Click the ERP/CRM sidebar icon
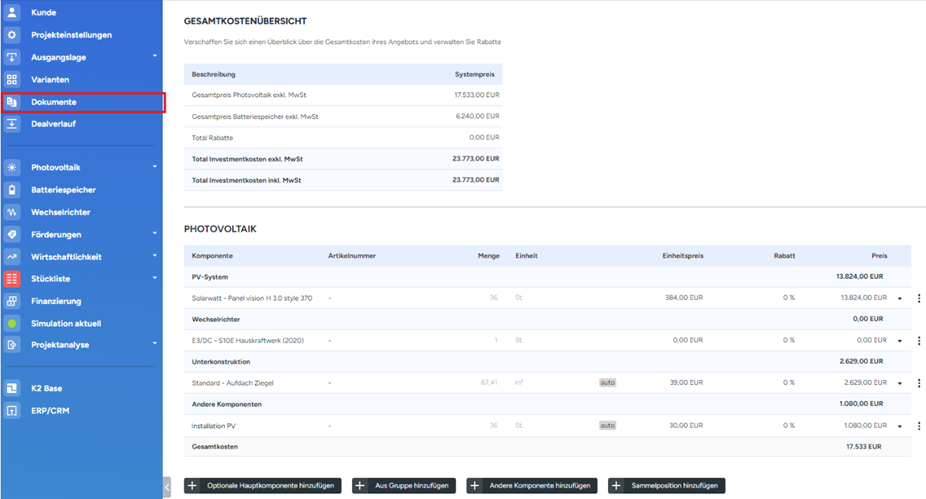The image size is (926, 499). [12, 411]
